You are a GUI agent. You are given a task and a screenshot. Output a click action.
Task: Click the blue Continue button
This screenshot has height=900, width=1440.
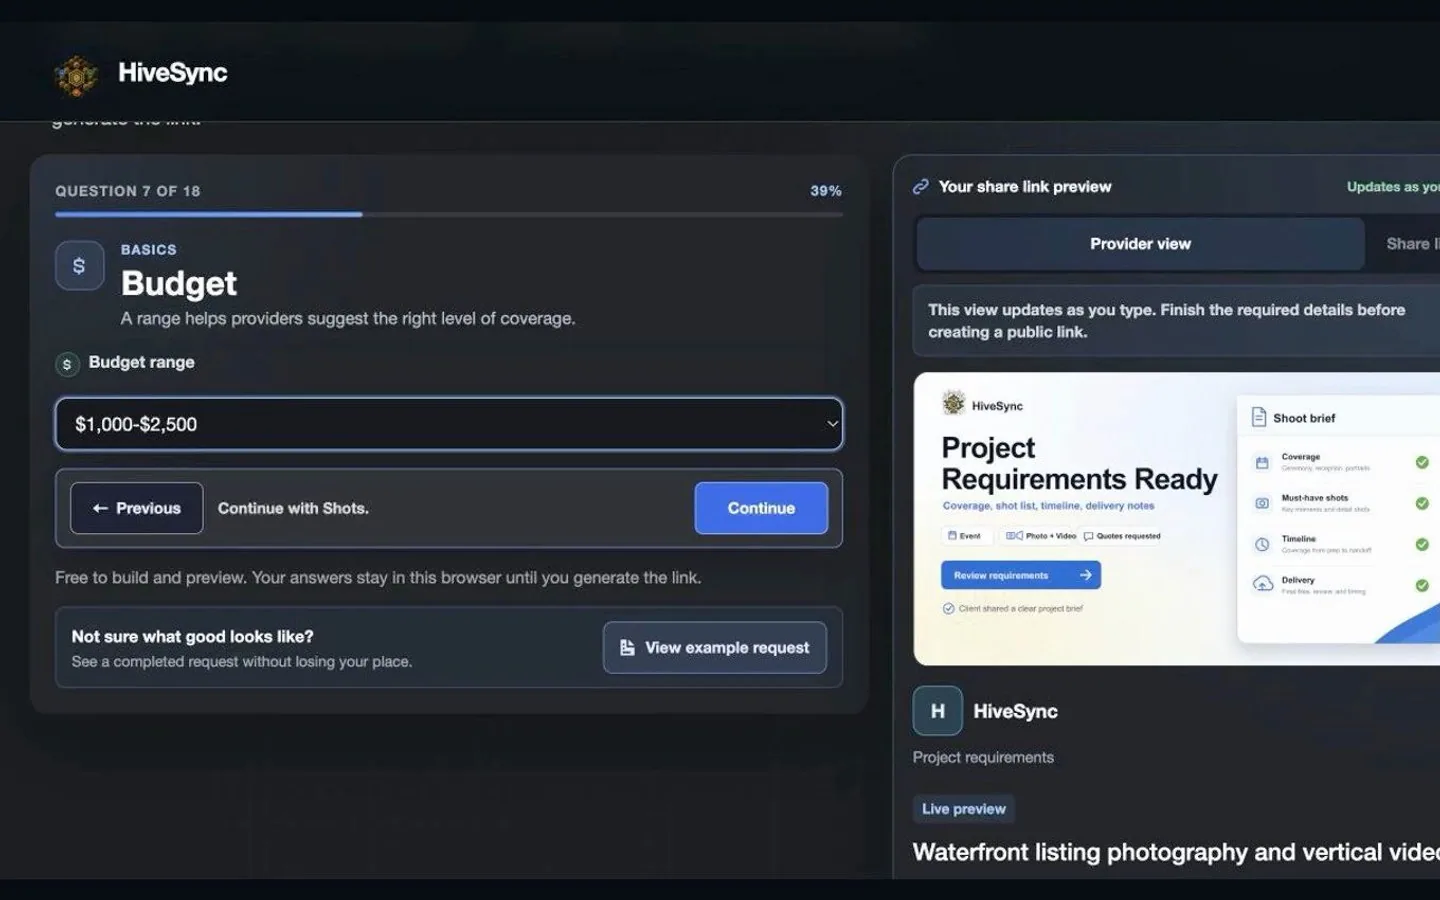(x=761, y=508)
